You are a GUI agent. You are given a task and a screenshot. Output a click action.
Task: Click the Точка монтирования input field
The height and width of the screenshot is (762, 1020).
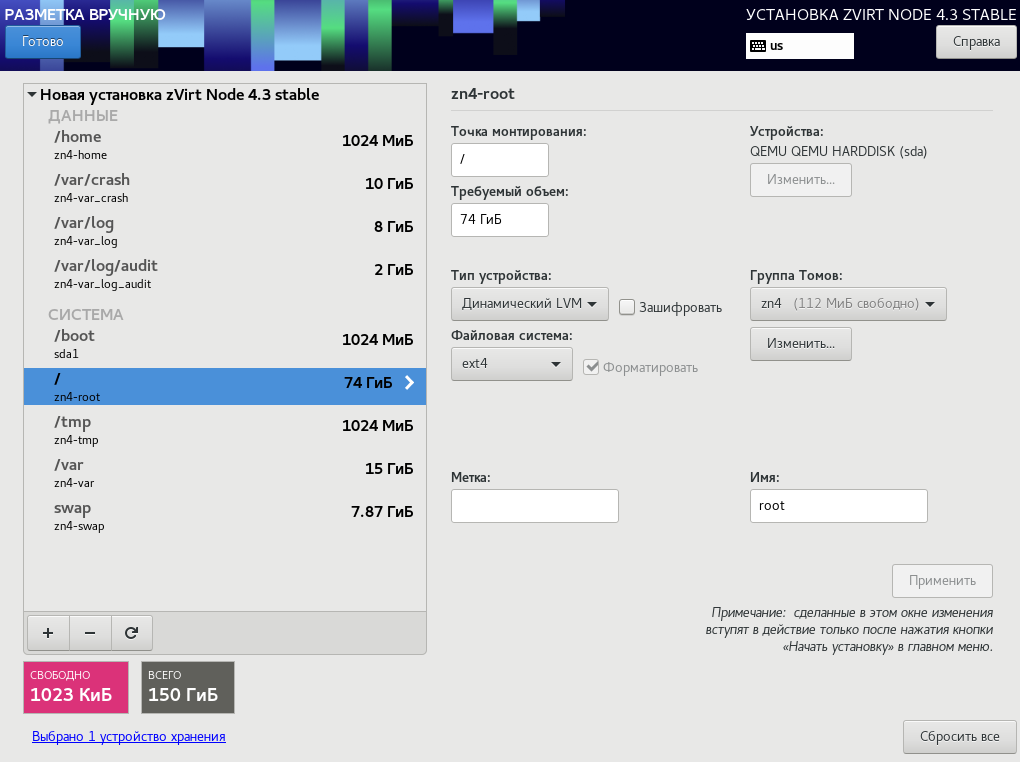[500, 159]
